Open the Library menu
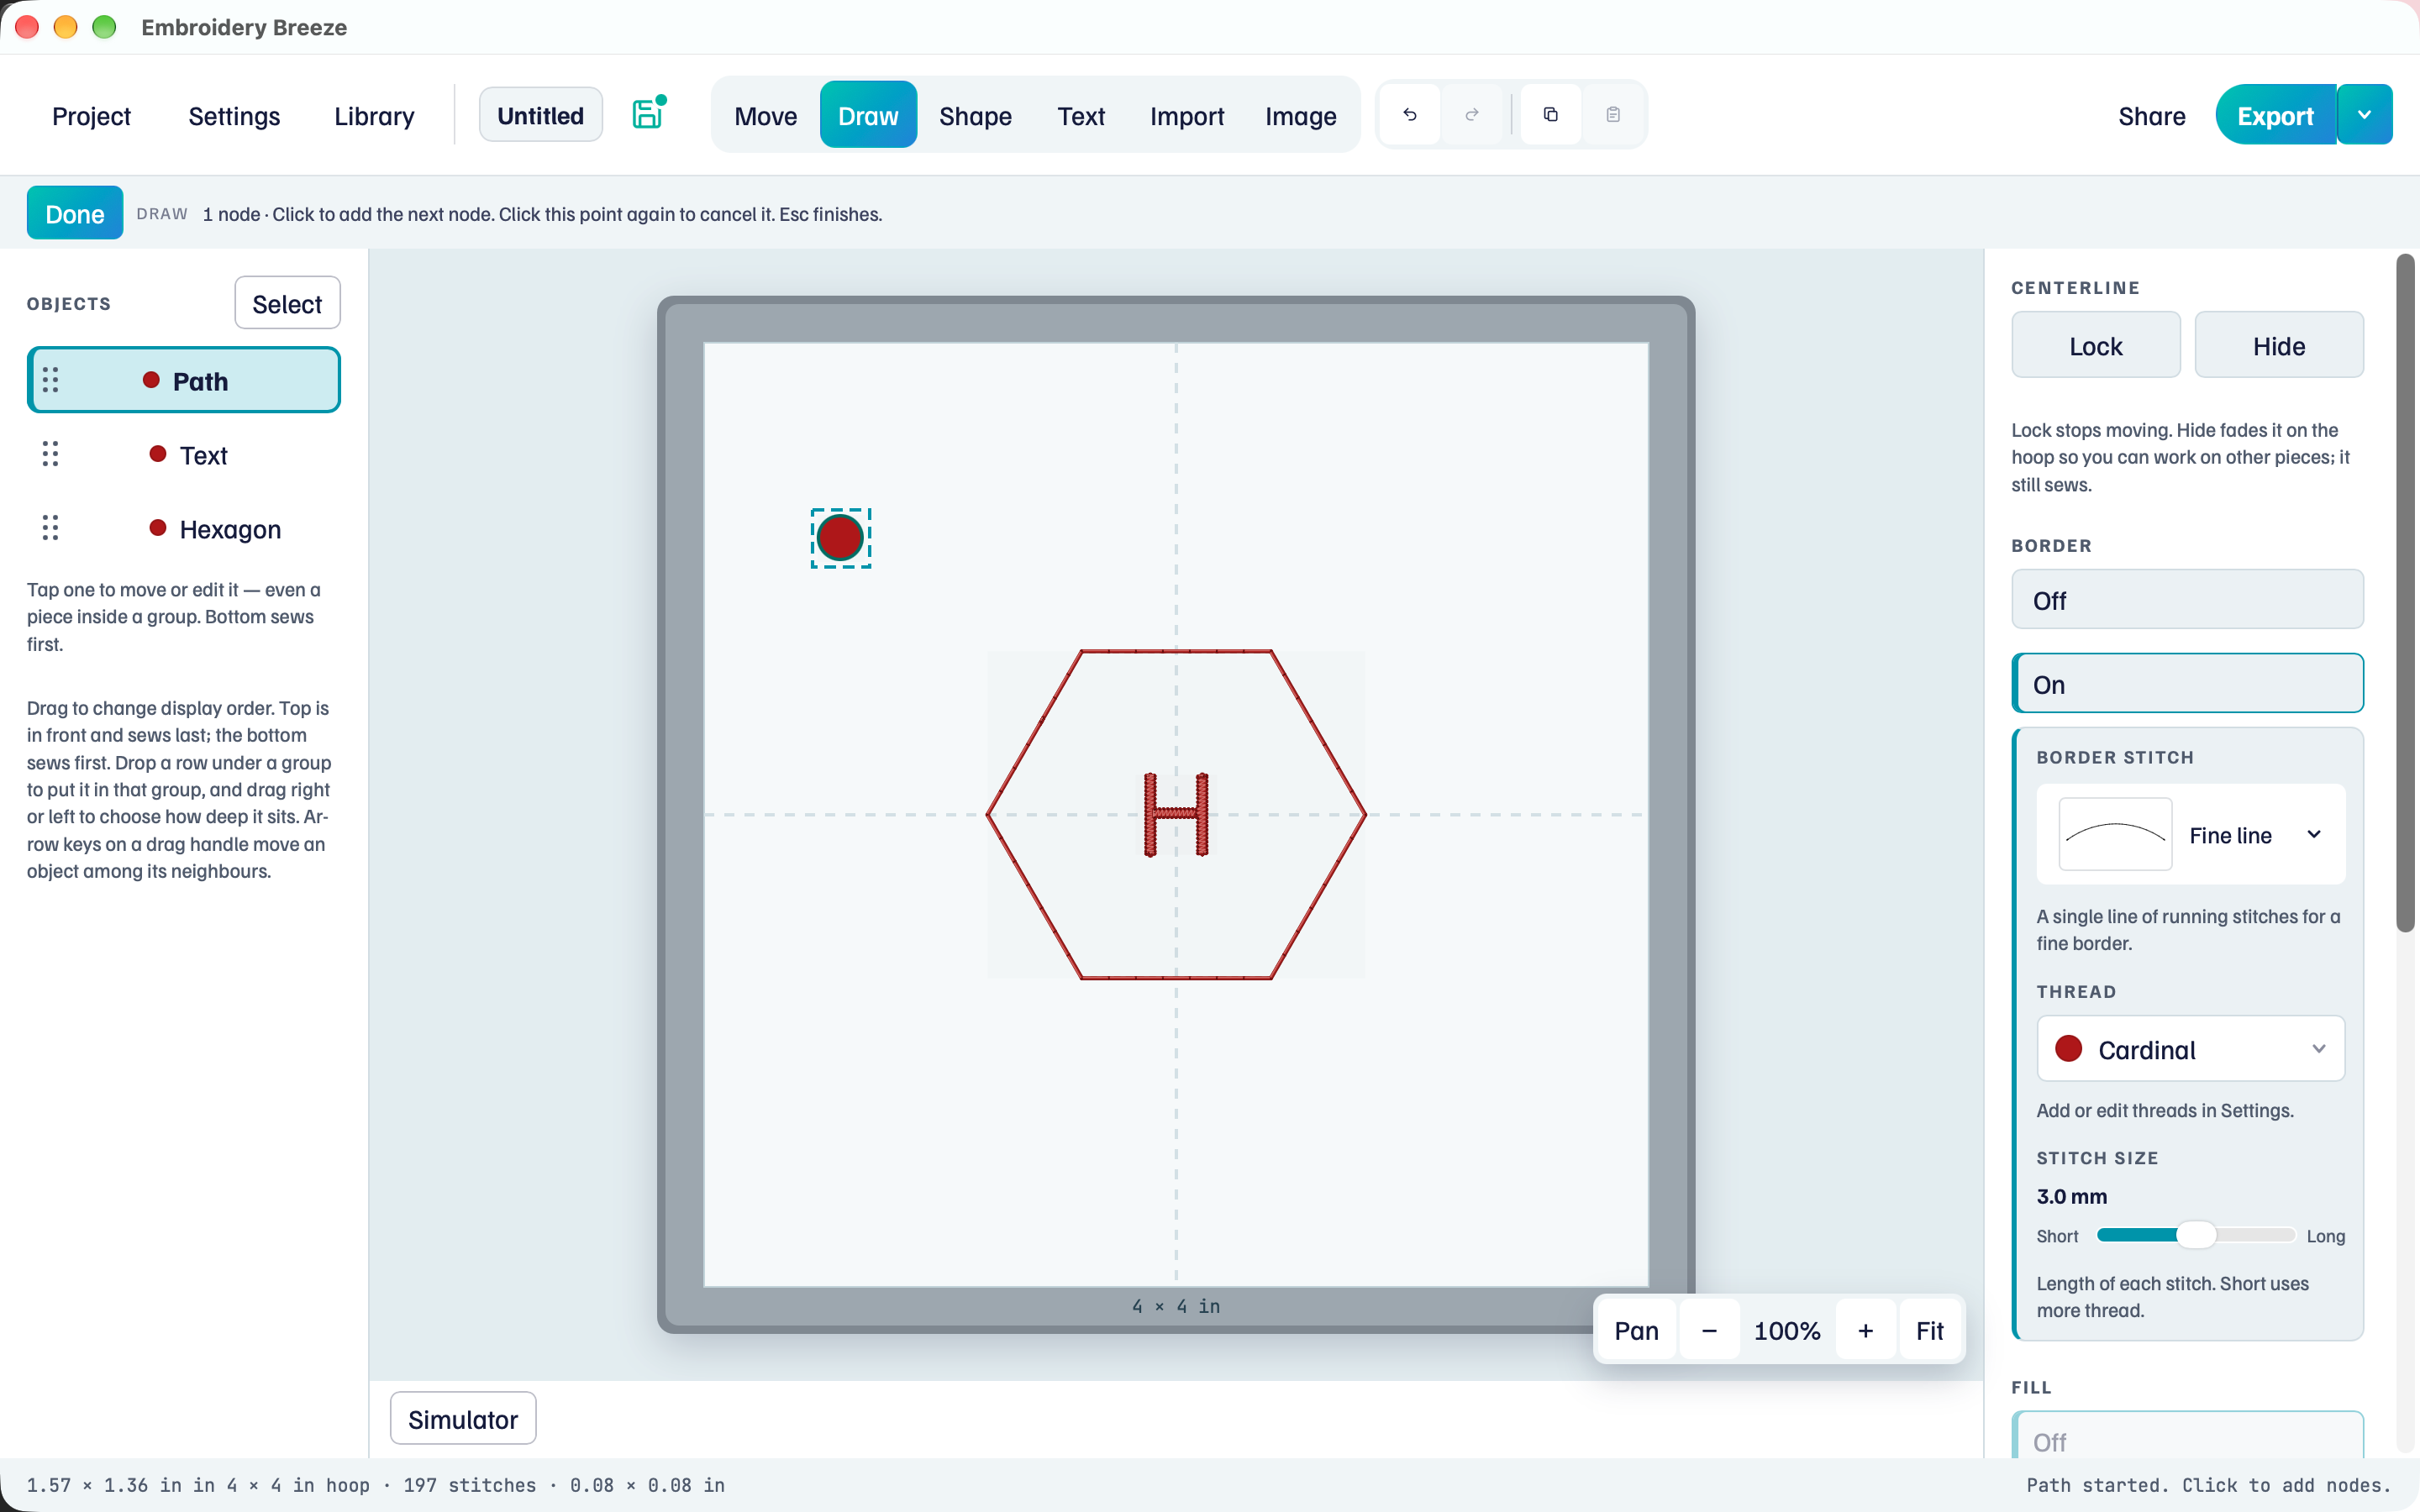Screen dimensions: 2420x1512 click(x=374, y=116)
